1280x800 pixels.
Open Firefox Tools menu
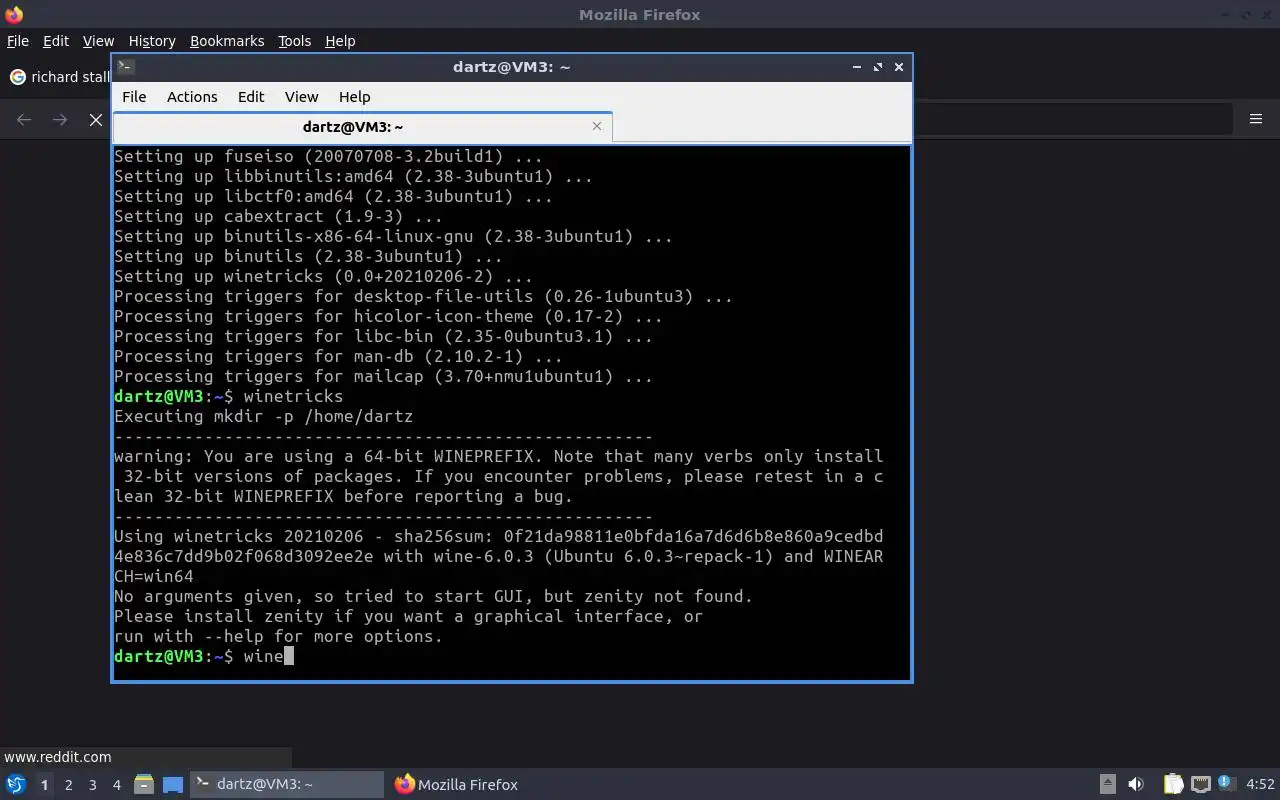[295, 41]
